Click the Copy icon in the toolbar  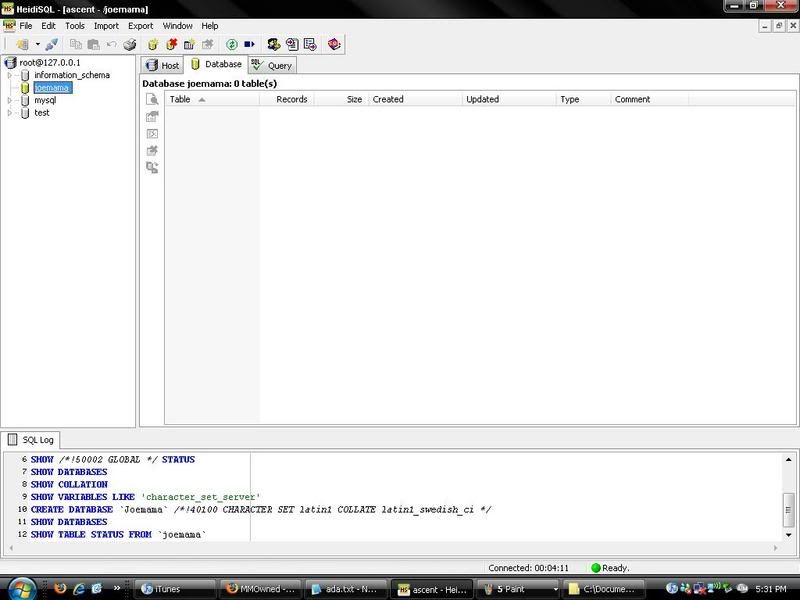(x=76, y=45)
